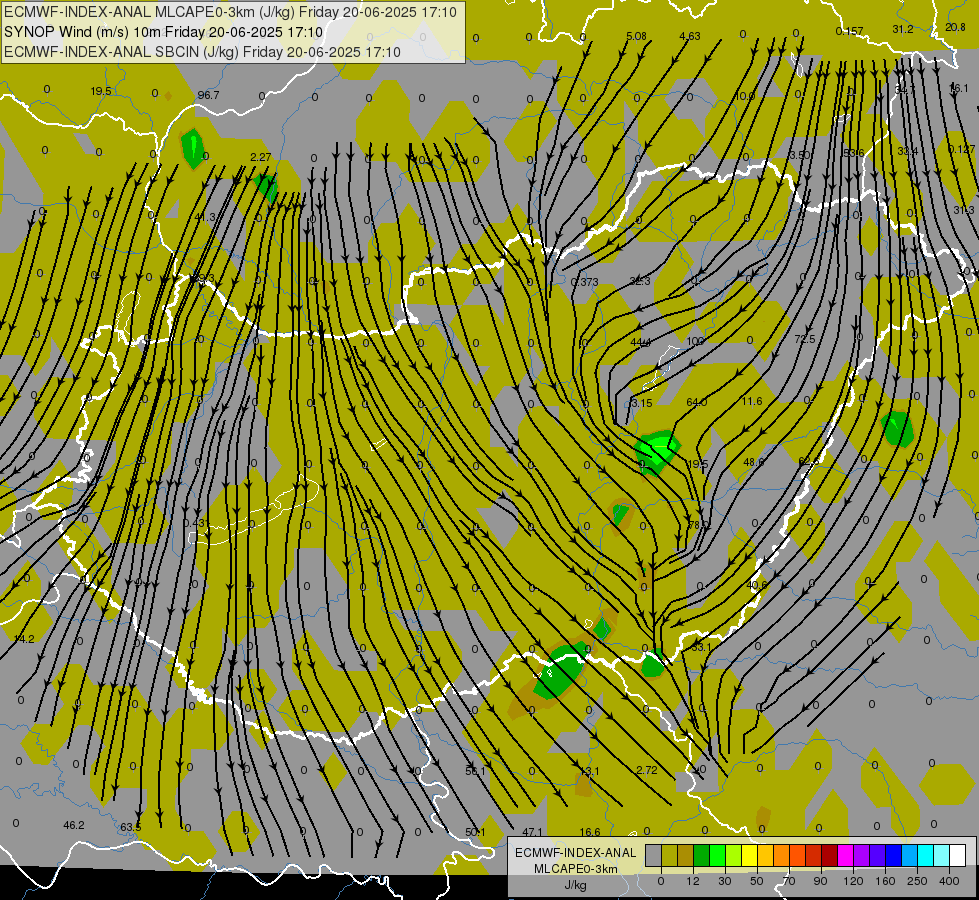Click the map value 64.0
The image size is (979, 900).
click(x=697, y=402)
